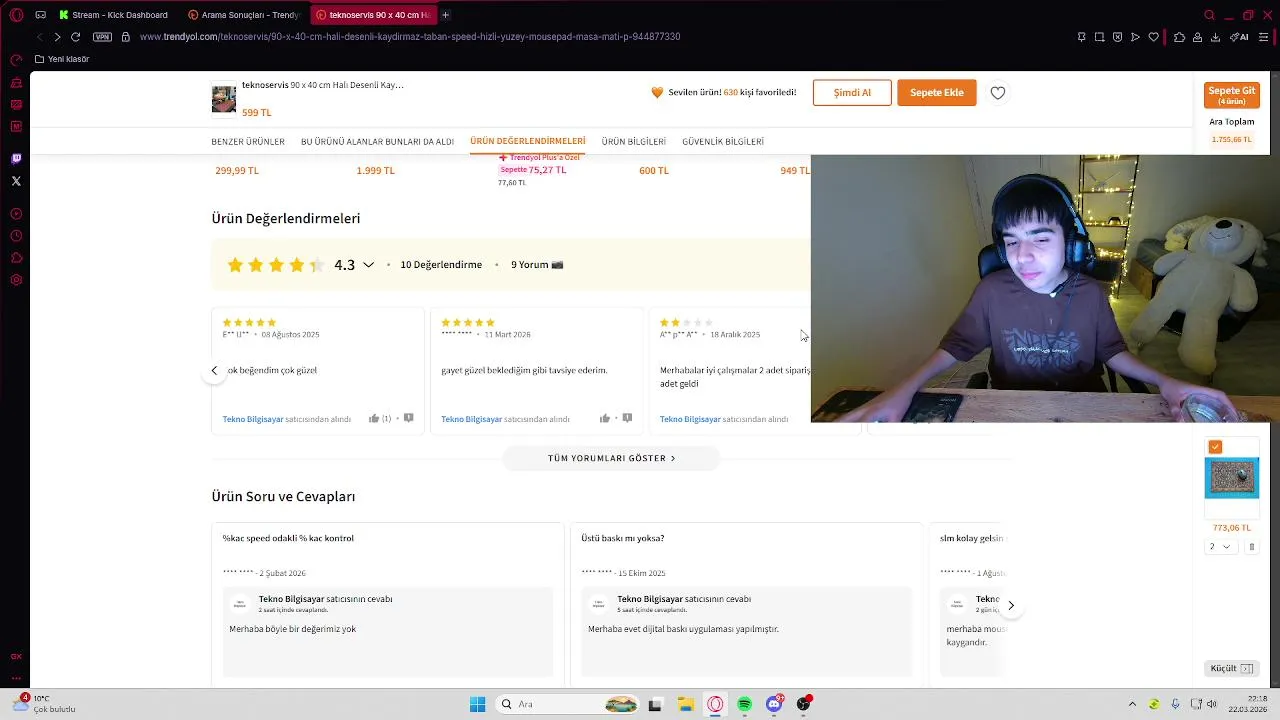Viewport: 1280px width, 720px height.
Task: Open the Opera main menu icon
Action: [16, 15]
